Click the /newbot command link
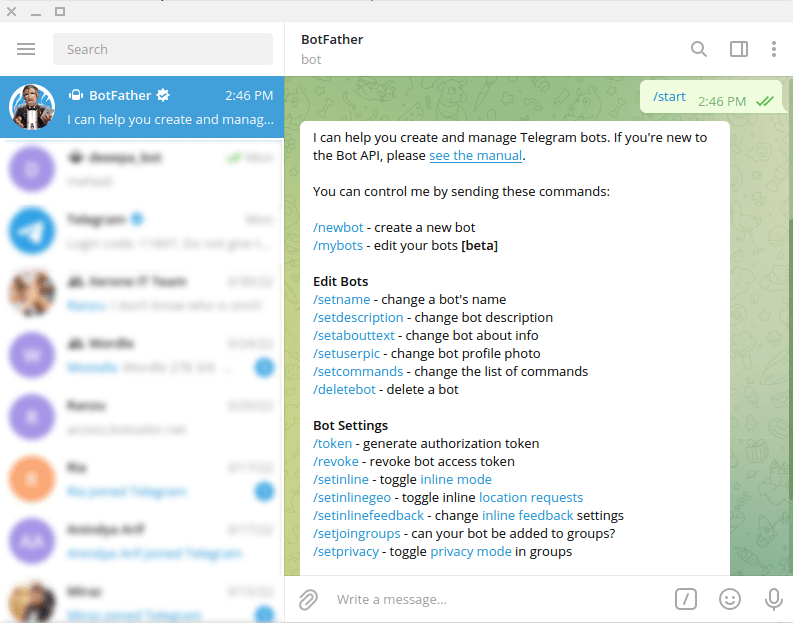This screenshot has width=793, height=623. (338, 227)
